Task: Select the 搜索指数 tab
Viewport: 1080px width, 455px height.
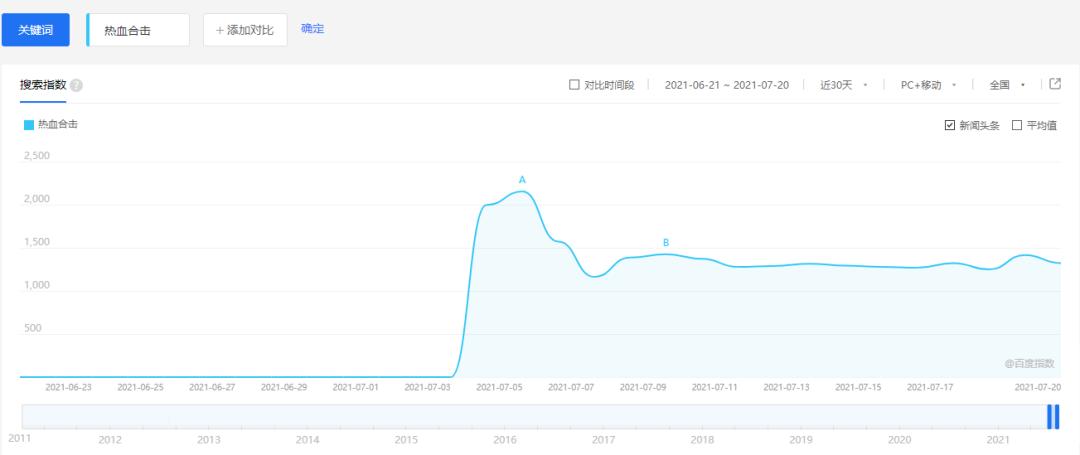Action: click(x=43, y=85)
